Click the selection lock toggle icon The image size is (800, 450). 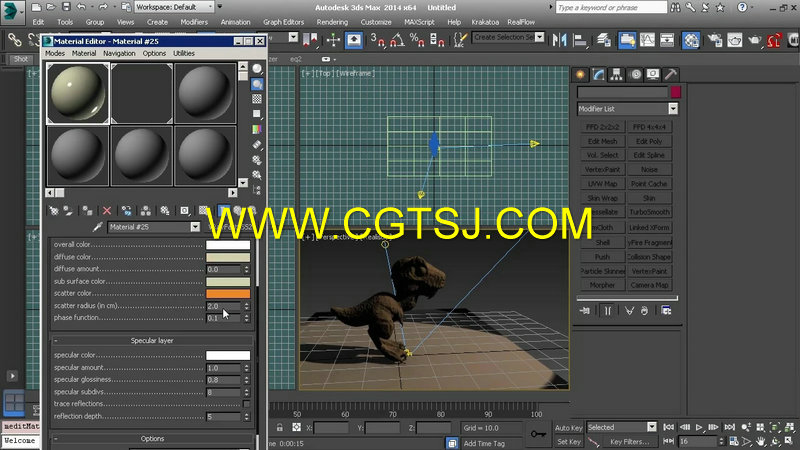(280, 428)
